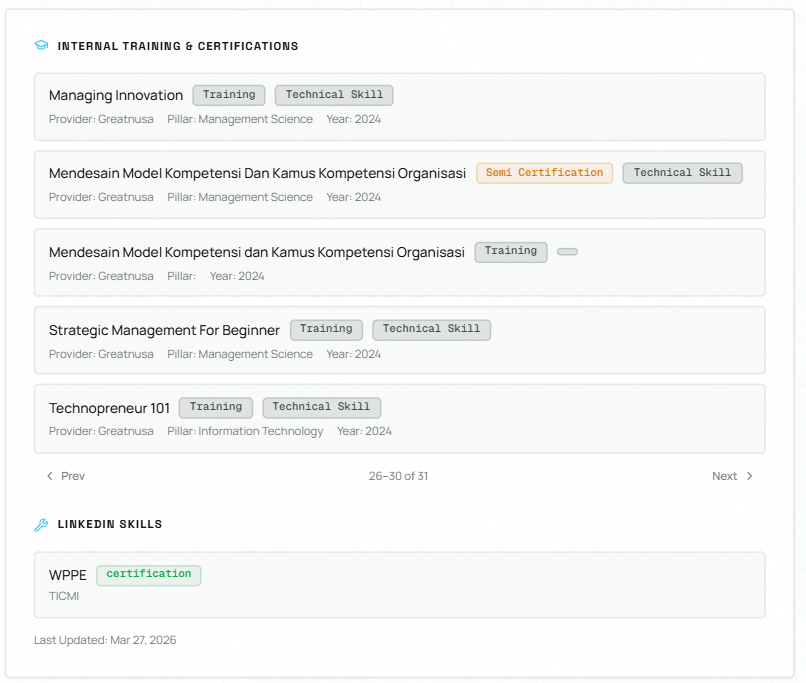Viewport: 806px width, 683px height.
Task: Click the wrench icon beside LinkedIn Skills
Action: tap(41, 524)
